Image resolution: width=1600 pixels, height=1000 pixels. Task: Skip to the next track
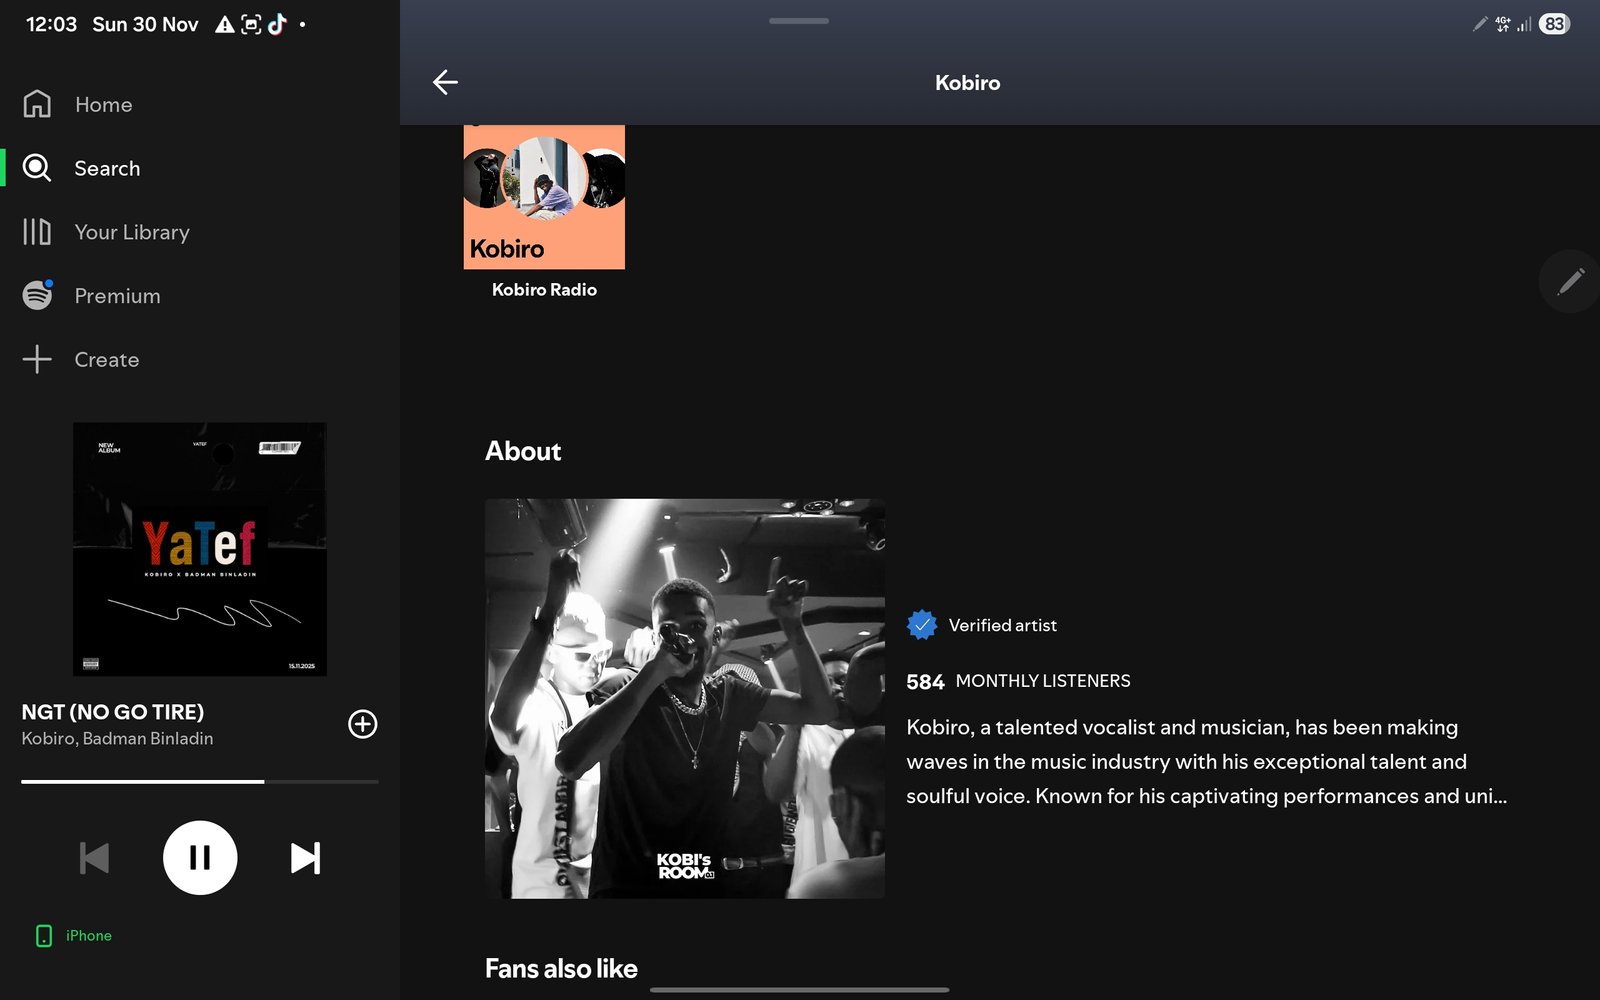(x=305, y=858)
